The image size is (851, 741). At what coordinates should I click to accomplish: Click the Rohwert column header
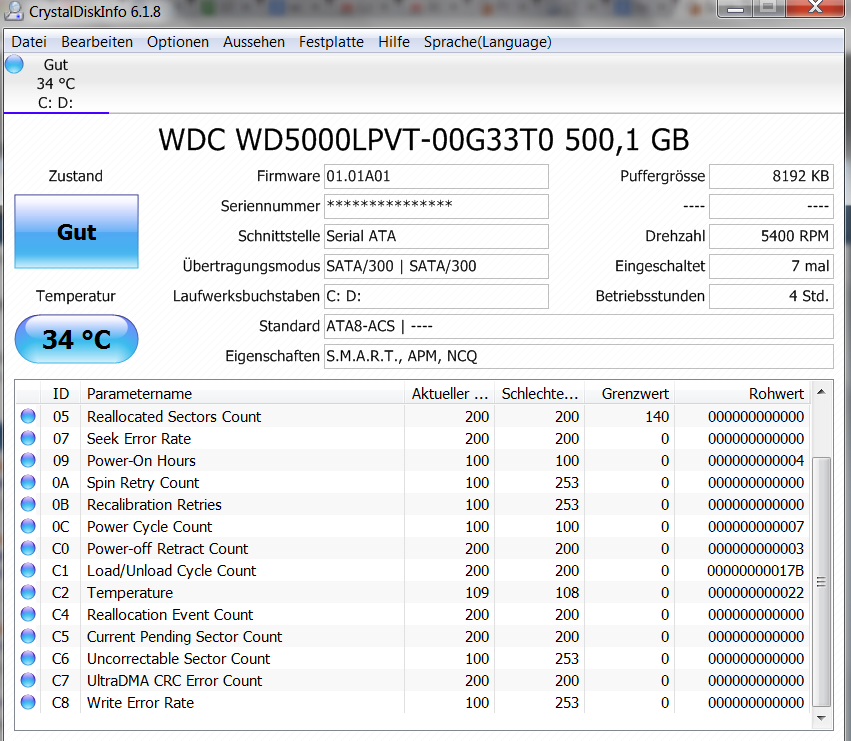[x=742, y=394]
